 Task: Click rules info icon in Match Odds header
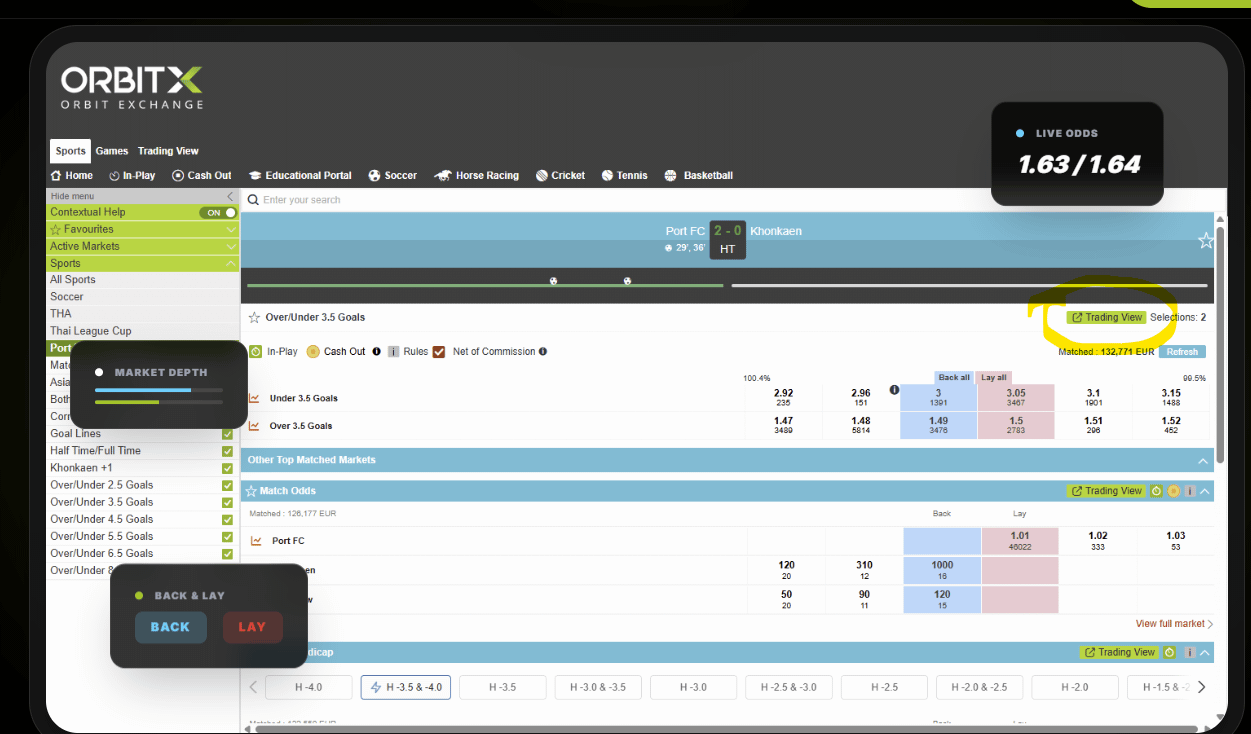pos(1189,491)
